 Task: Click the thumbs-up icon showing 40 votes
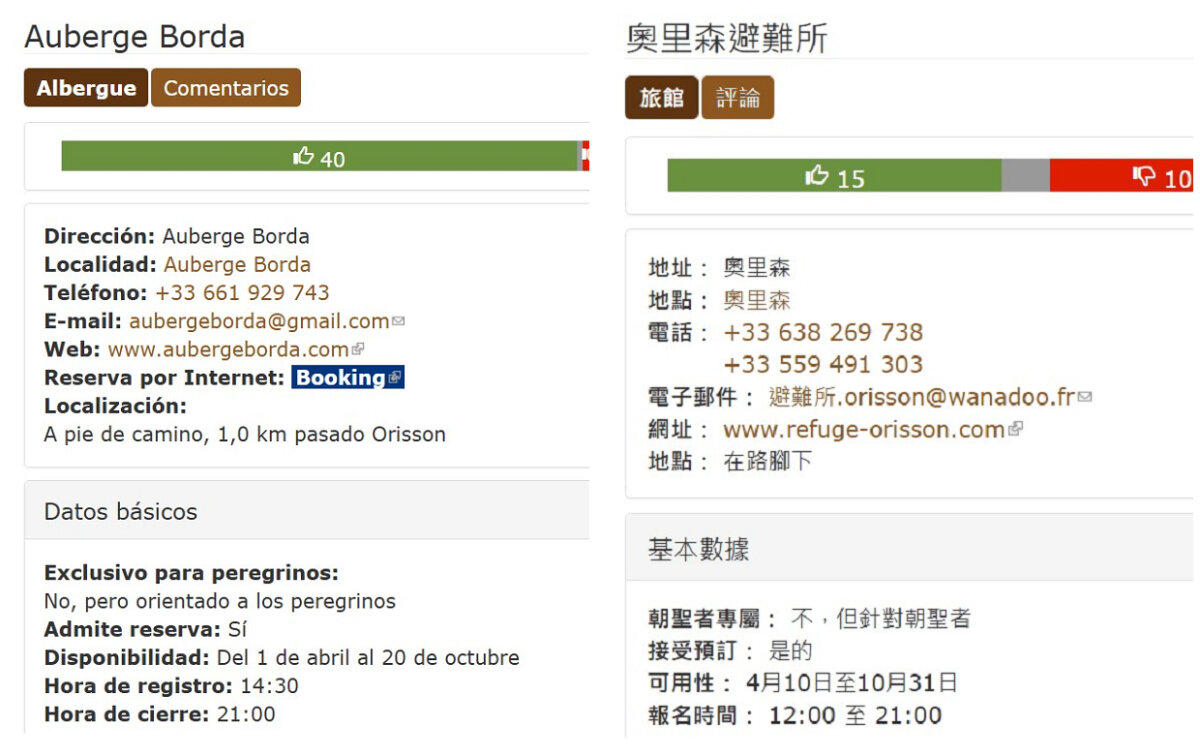[x=304, y=157]
